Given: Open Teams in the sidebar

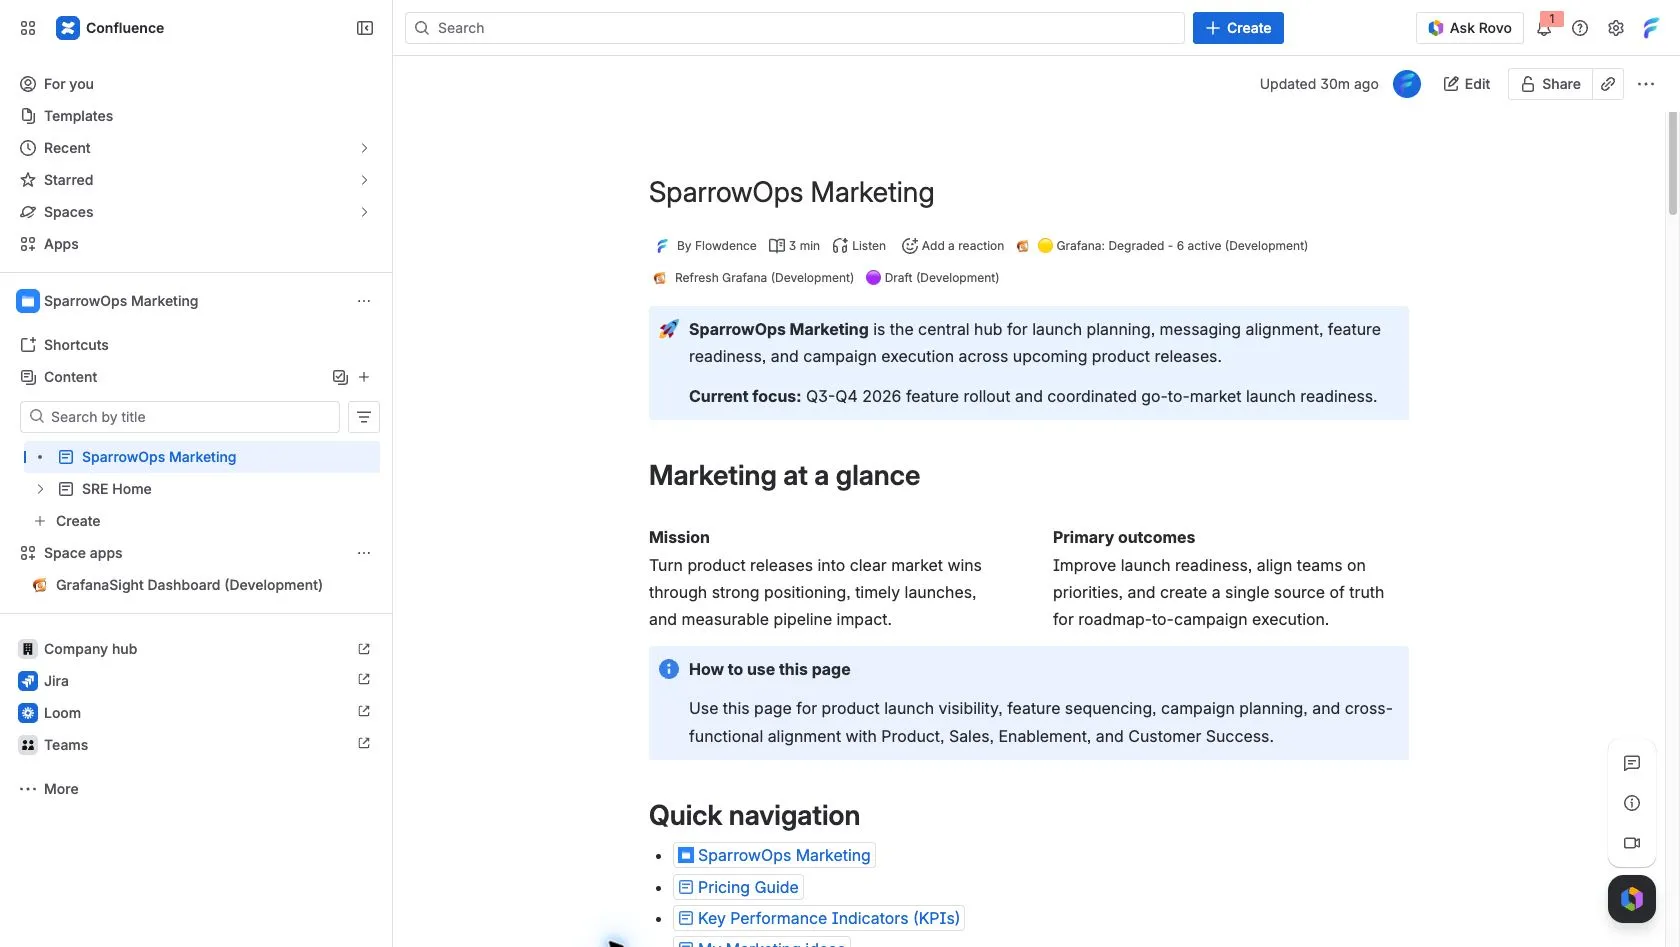Looking at the screenshot, I should click(x=66, y=745).
